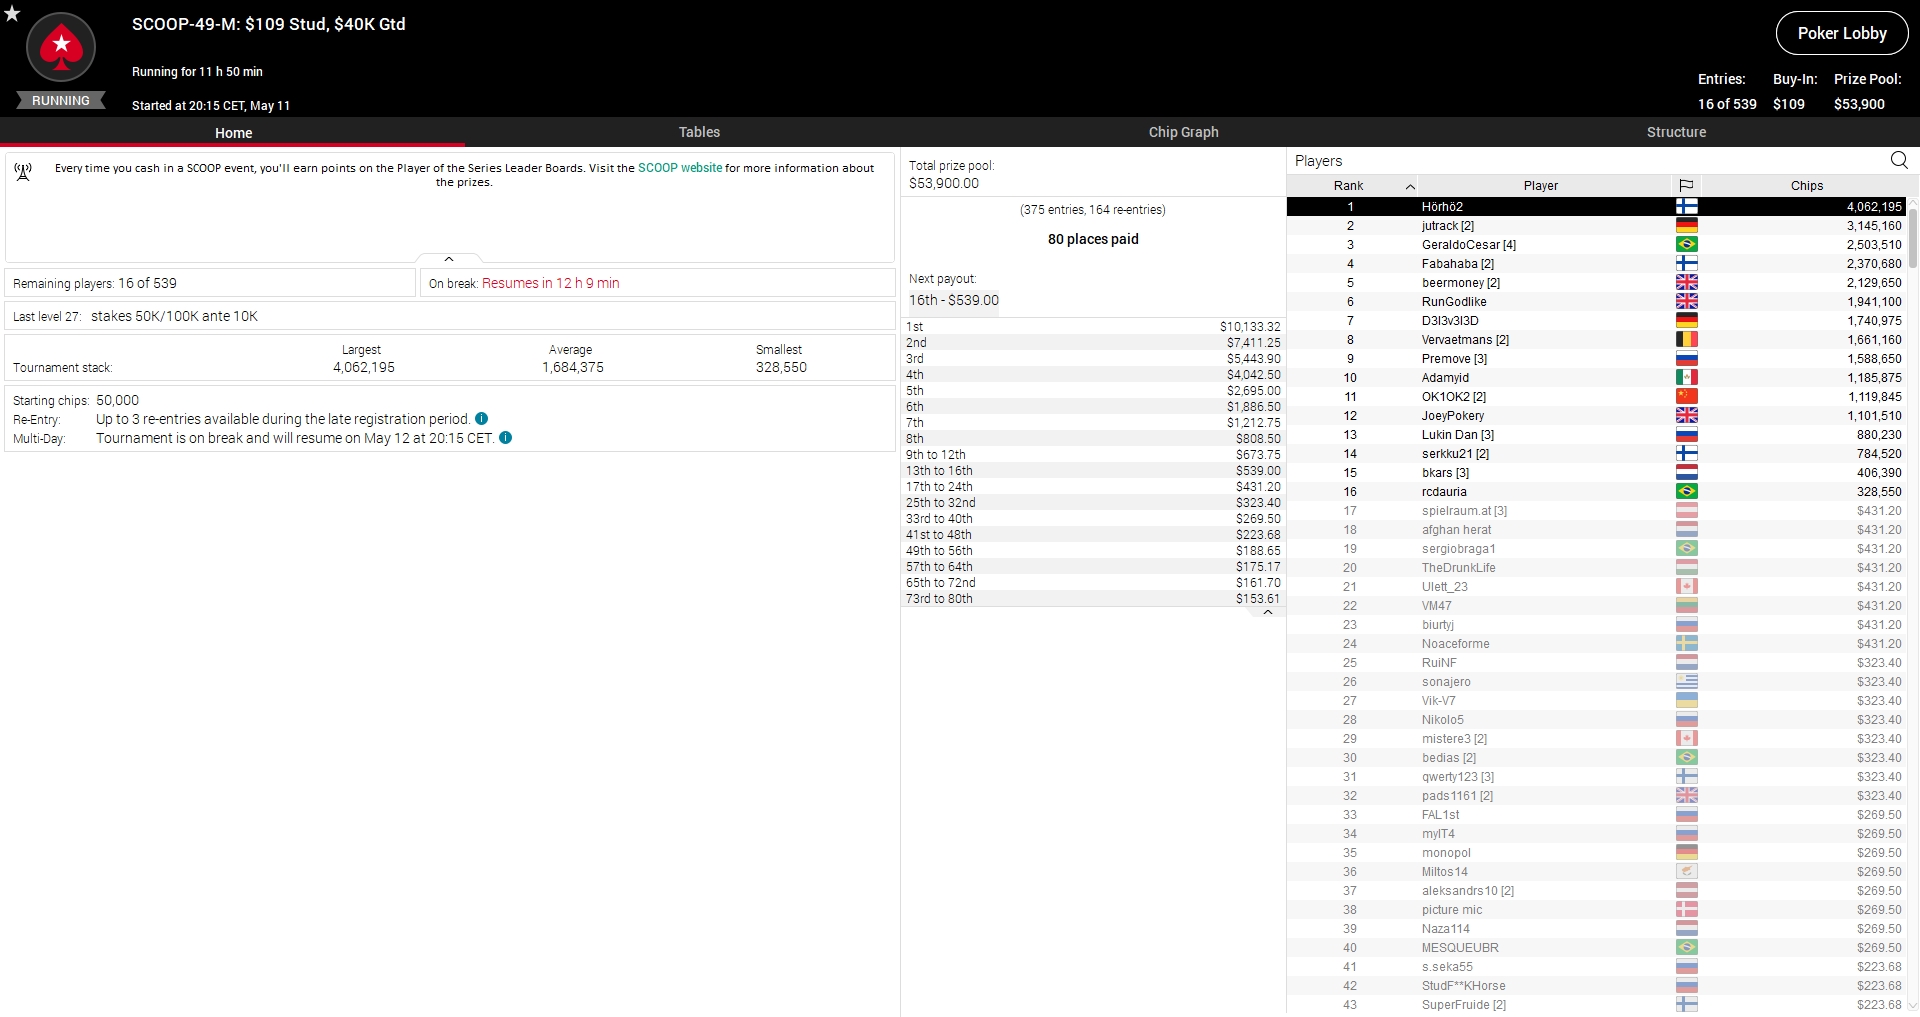Open the Chip Graph tab

(x=1183, y=132)
